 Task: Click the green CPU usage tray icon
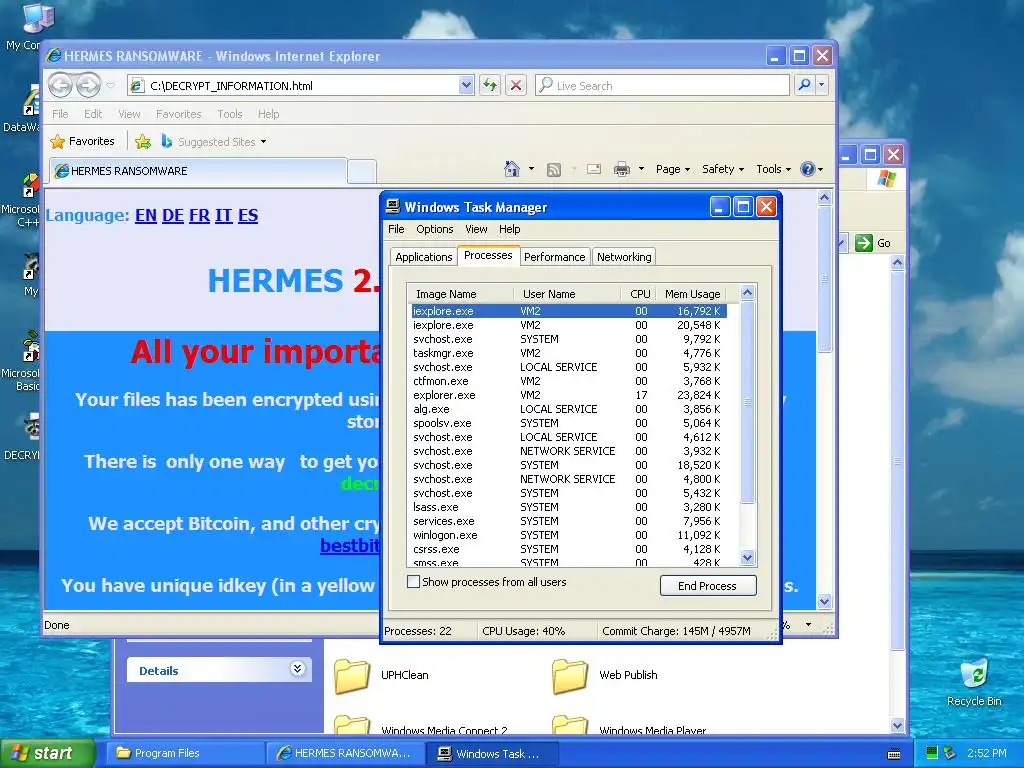coord(932,752)
